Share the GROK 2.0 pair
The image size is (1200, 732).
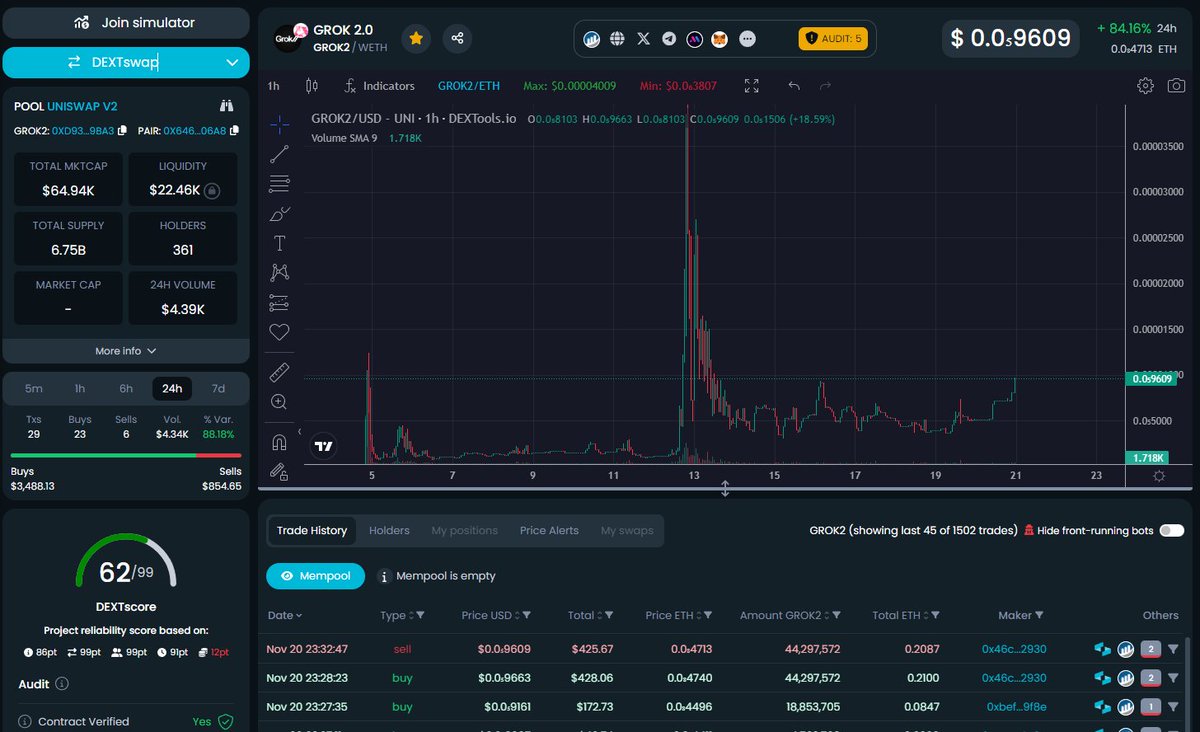click(x=457, y=38)
